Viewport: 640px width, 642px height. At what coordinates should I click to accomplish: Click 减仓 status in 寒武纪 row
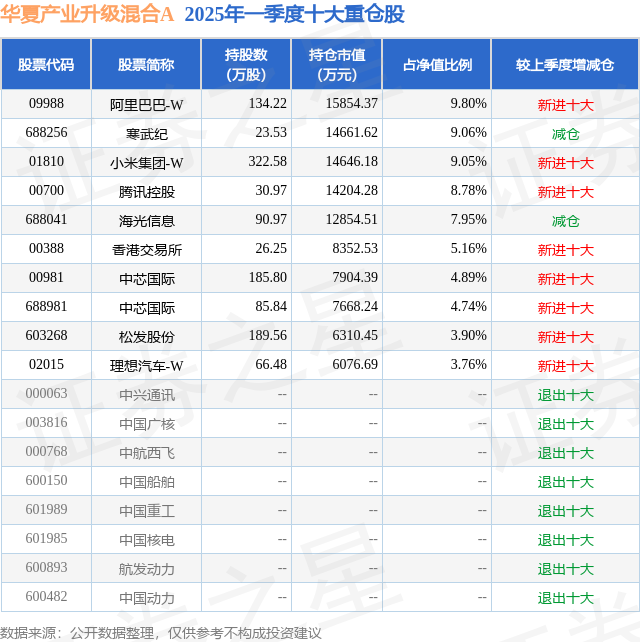click(x=565, y=134)
